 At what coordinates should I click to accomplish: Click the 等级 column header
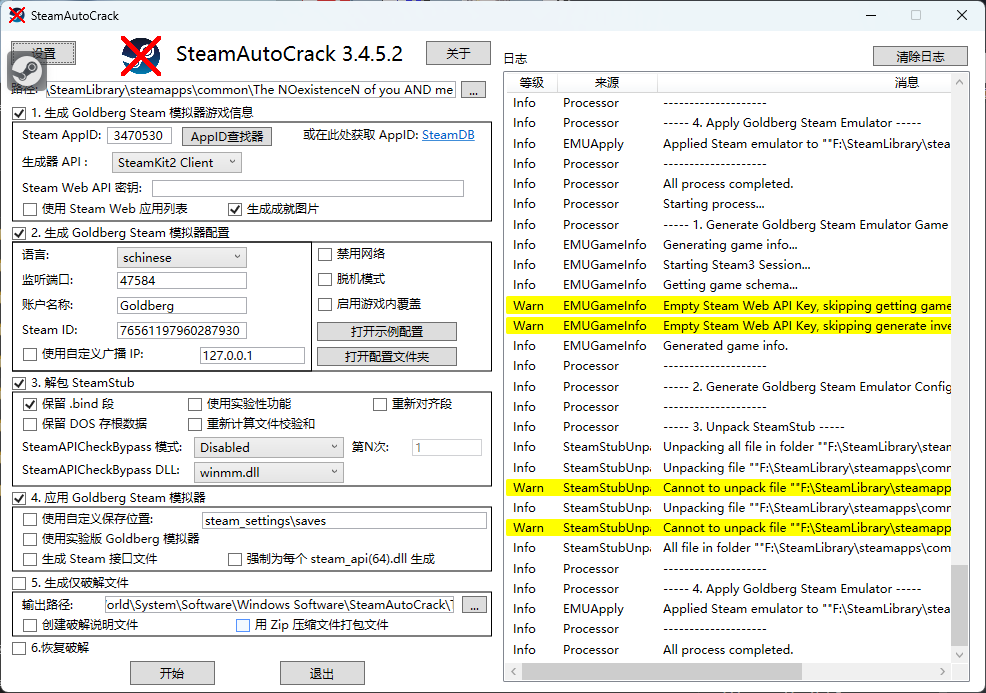[x=531, y=83]
